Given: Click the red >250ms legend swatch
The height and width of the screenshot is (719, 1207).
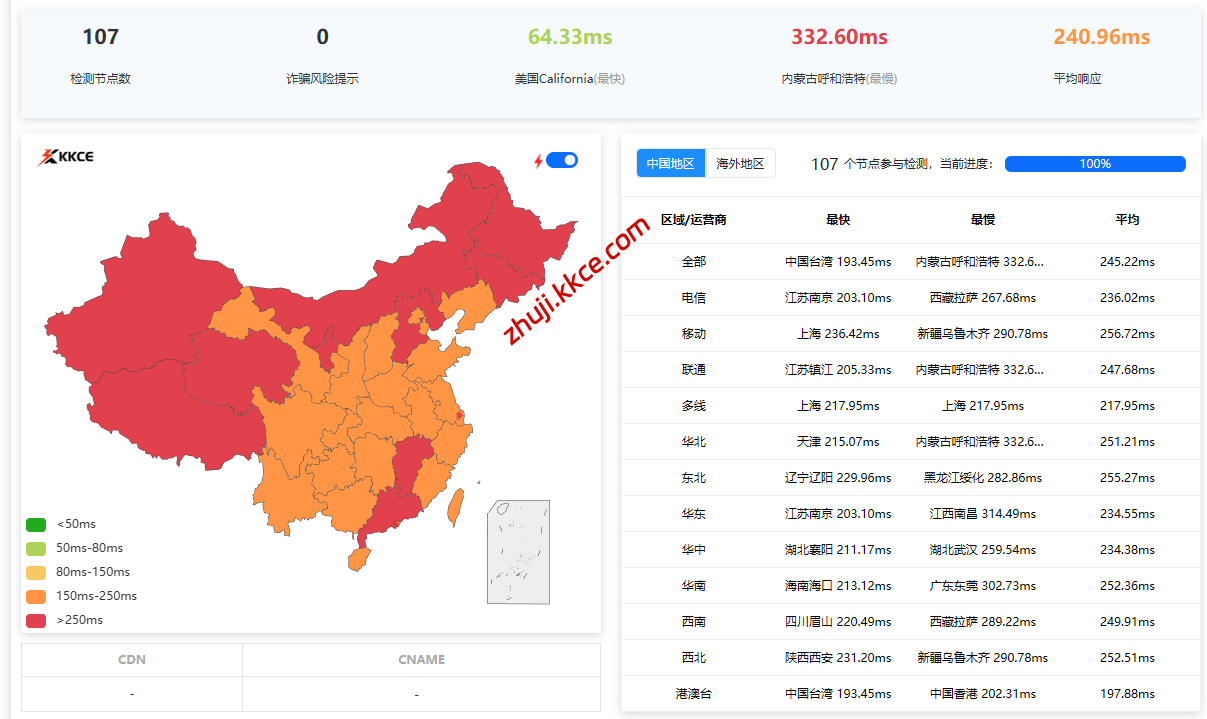Looking at the screenshot, I should click(36, 620).
